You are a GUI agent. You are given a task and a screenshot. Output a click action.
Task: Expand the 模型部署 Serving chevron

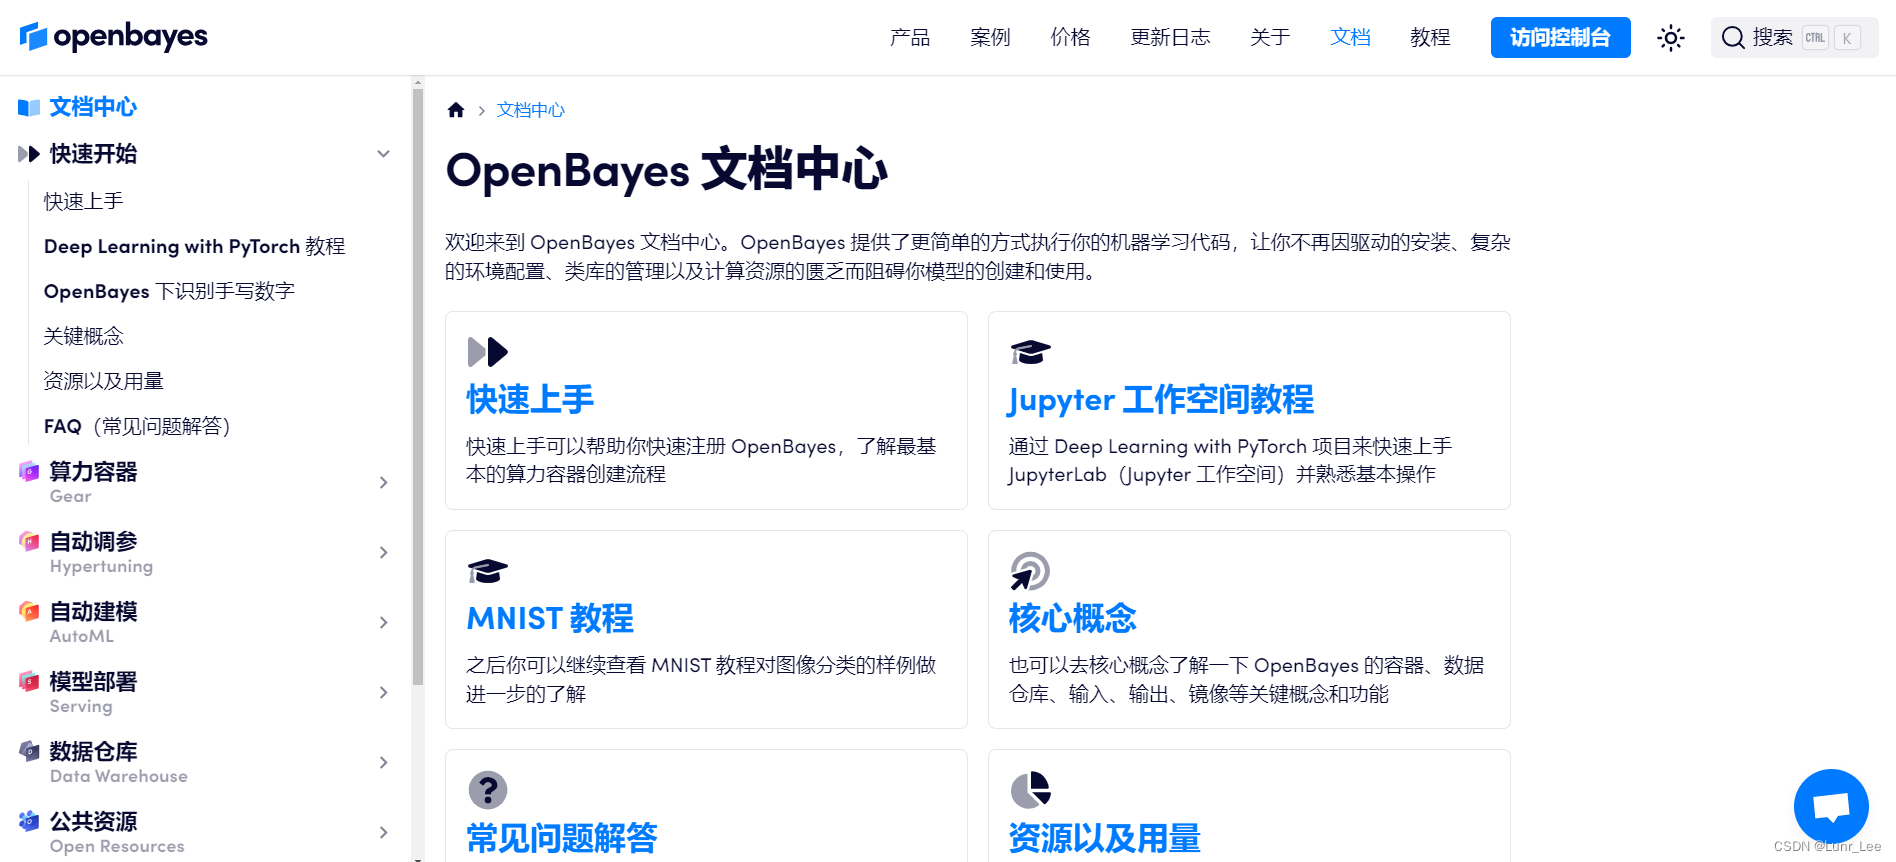384,693
